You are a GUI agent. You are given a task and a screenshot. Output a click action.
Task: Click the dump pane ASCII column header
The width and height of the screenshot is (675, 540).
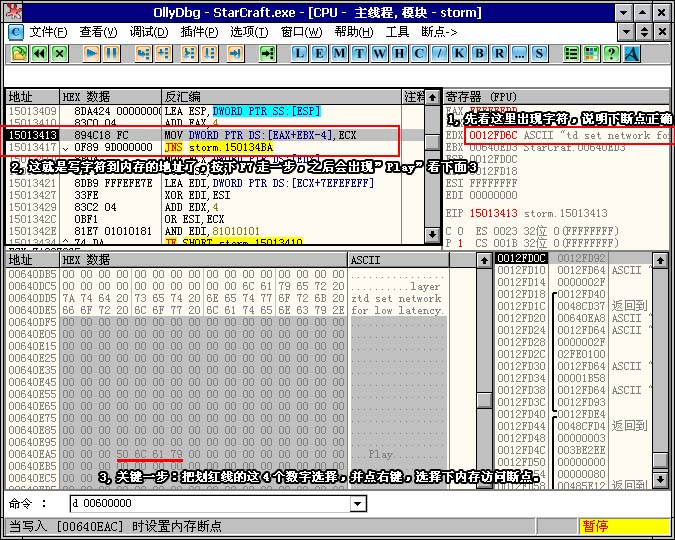[x=398, y=260]
